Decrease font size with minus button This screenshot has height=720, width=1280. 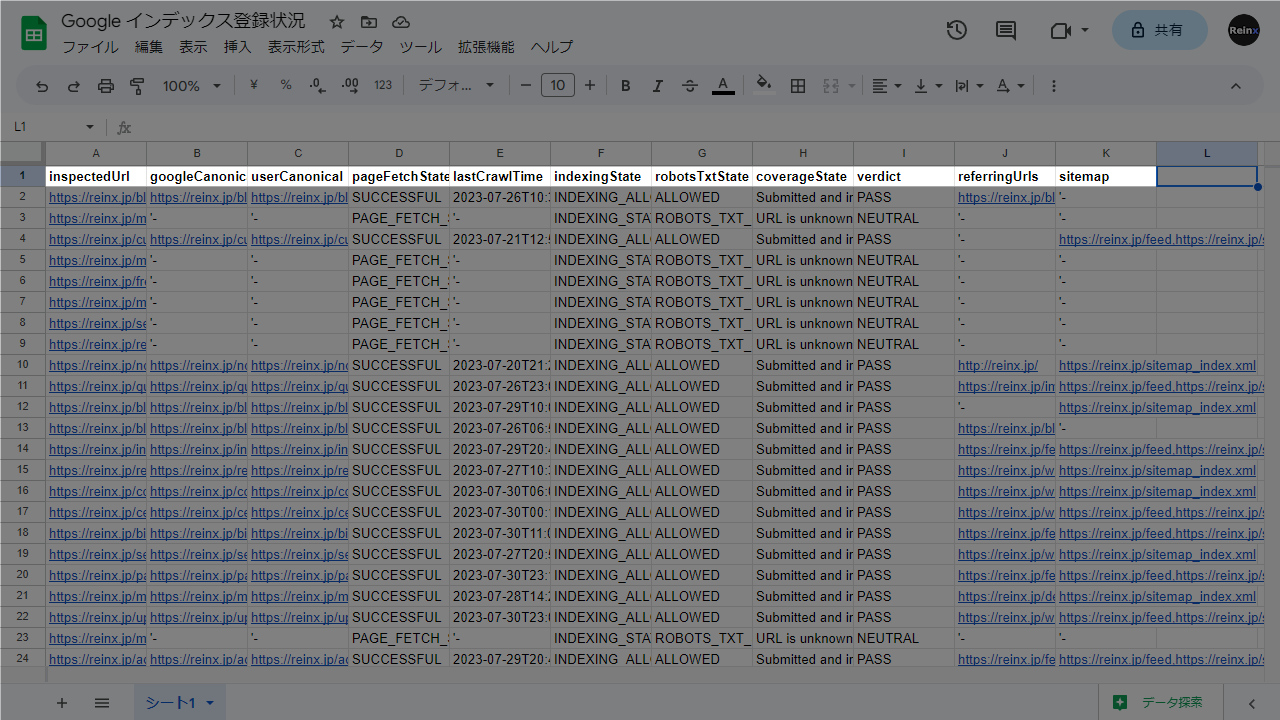pos(526,86)
